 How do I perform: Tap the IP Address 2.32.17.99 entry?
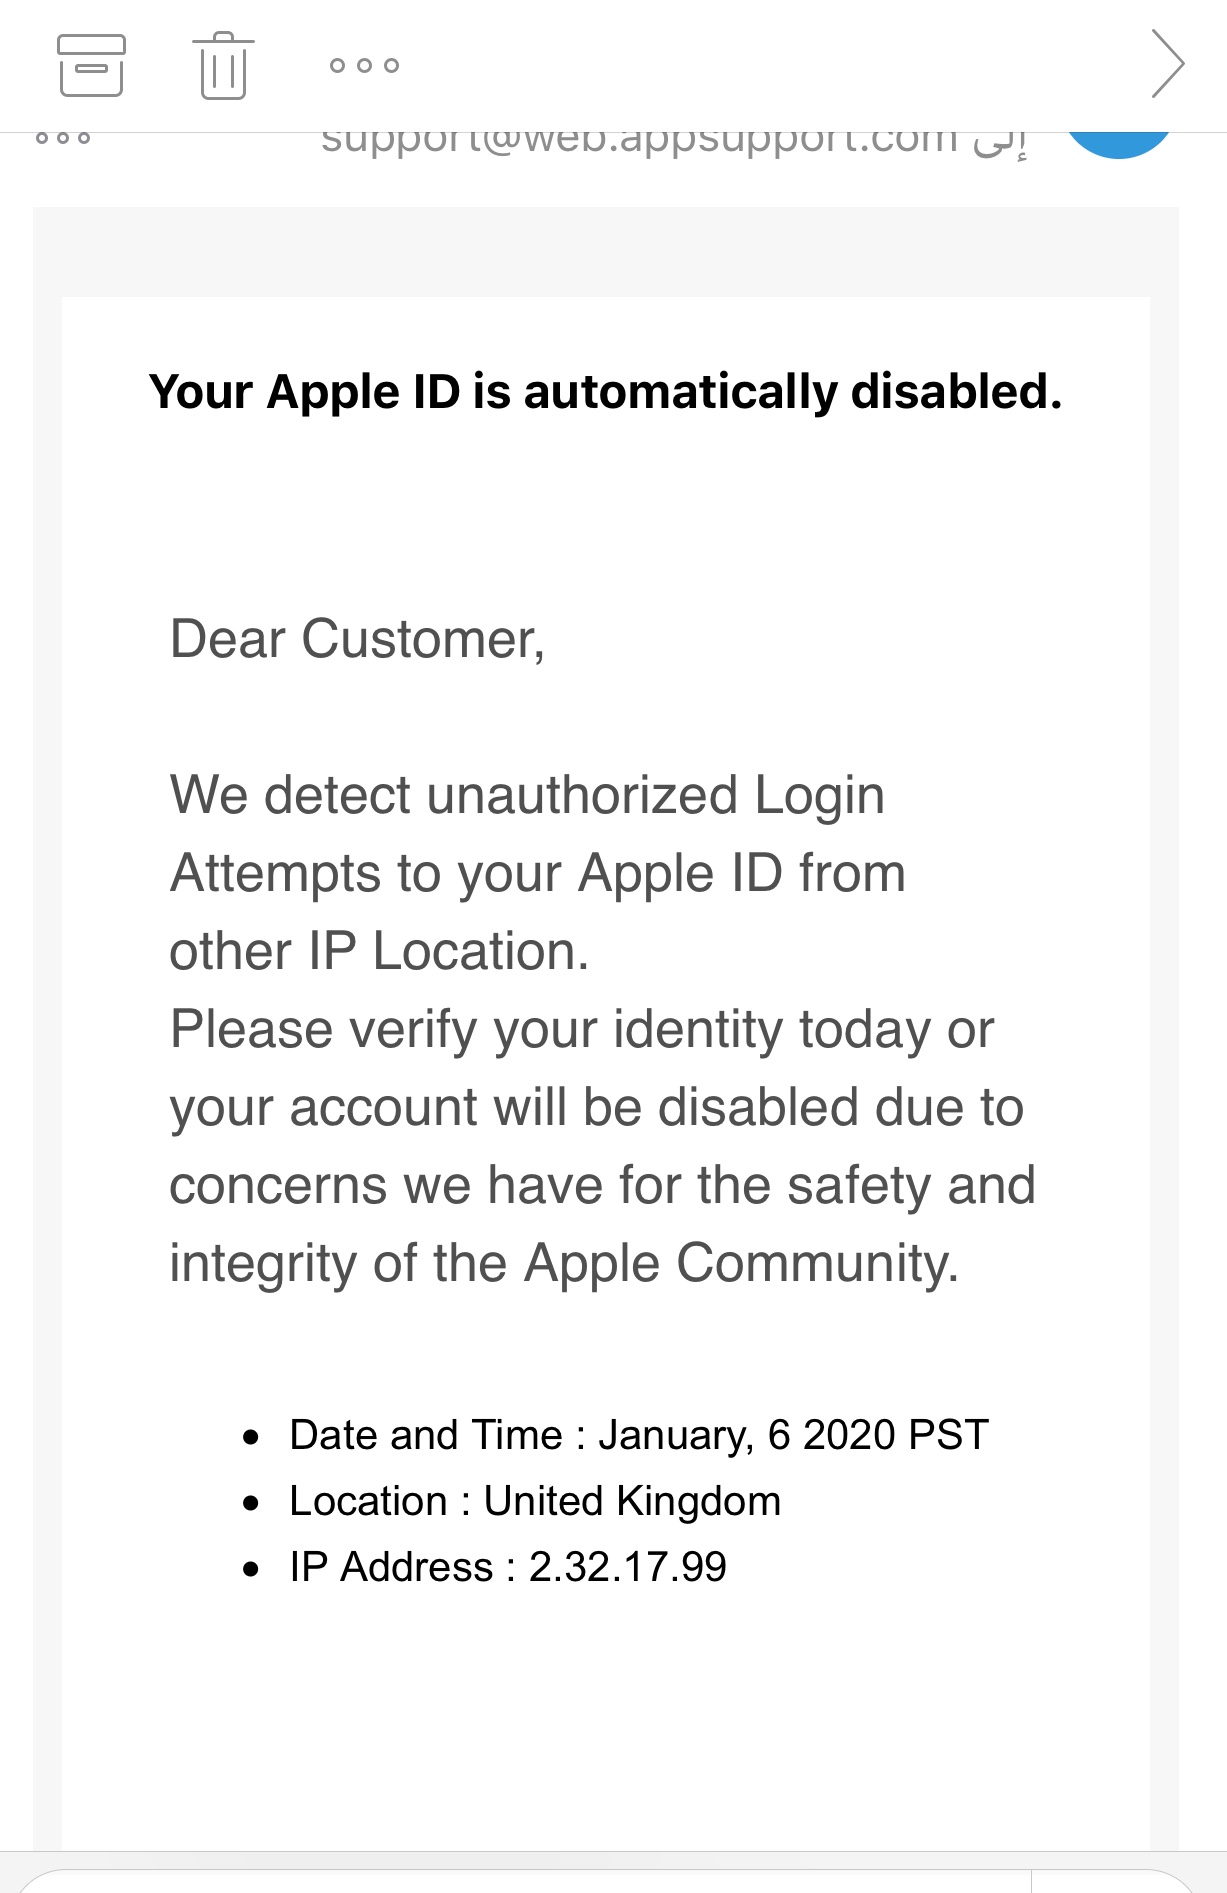pyautogui.click(x=507, y=1567)
